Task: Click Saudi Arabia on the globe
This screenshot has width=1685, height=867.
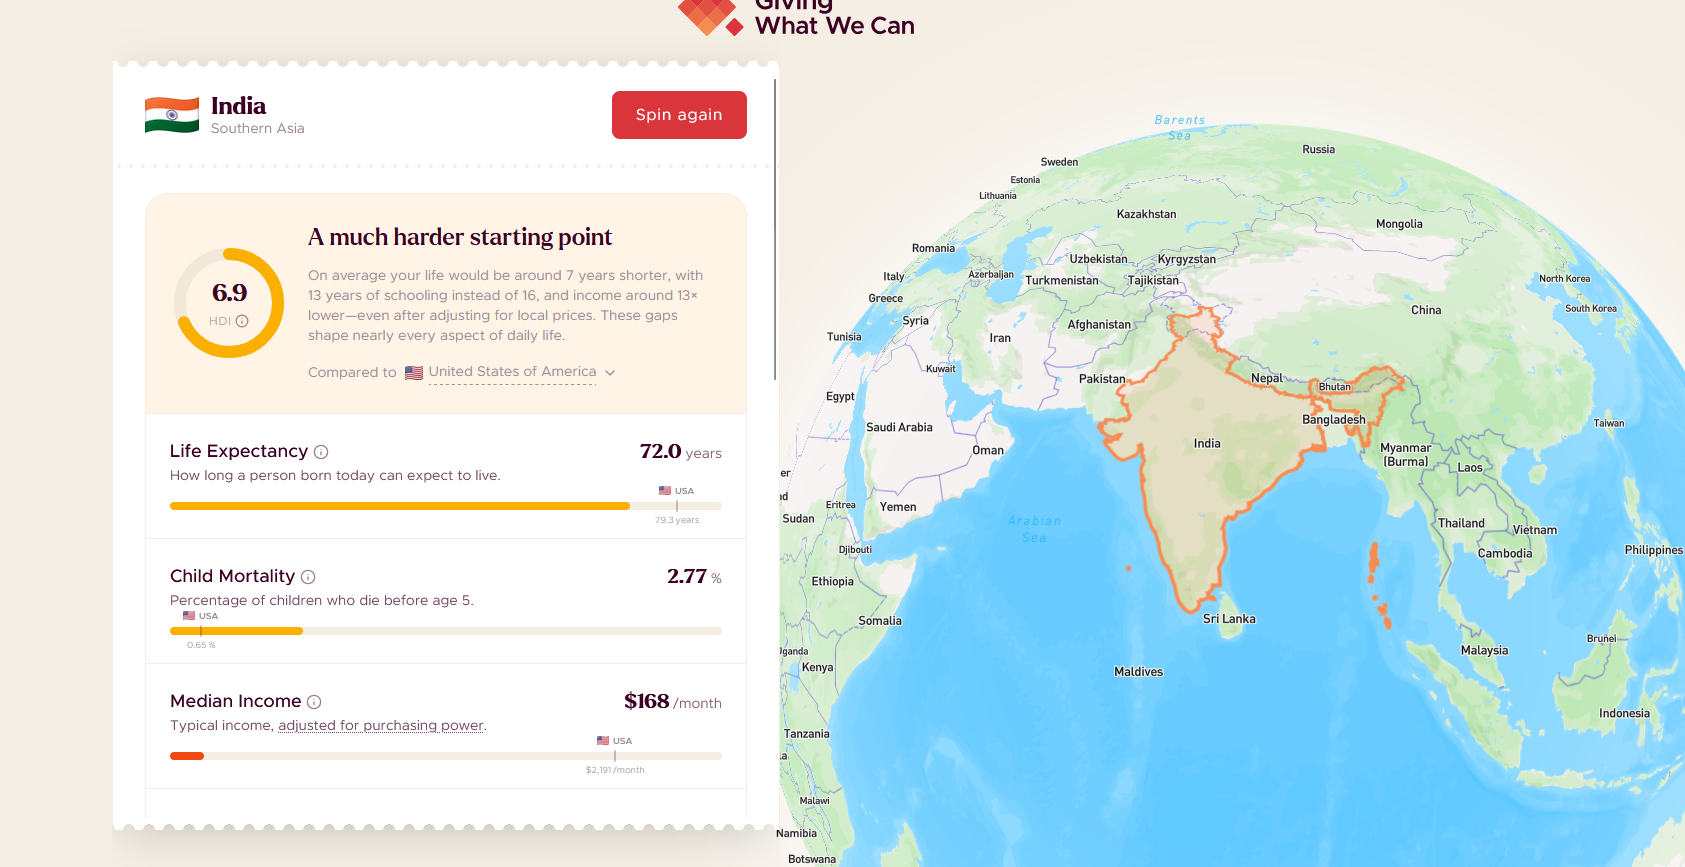Action: [x=899, y=427]
